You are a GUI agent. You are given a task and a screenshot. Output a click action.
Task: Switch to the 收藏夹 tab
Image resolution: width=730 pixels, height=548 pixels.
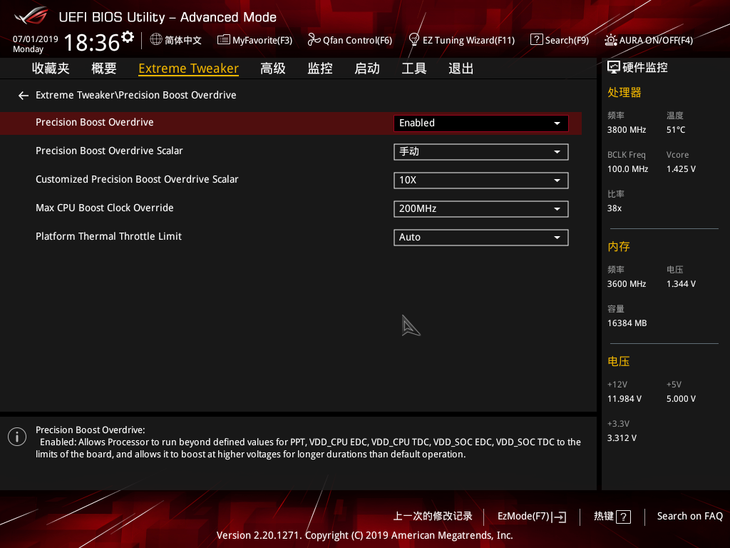(51, 68)
